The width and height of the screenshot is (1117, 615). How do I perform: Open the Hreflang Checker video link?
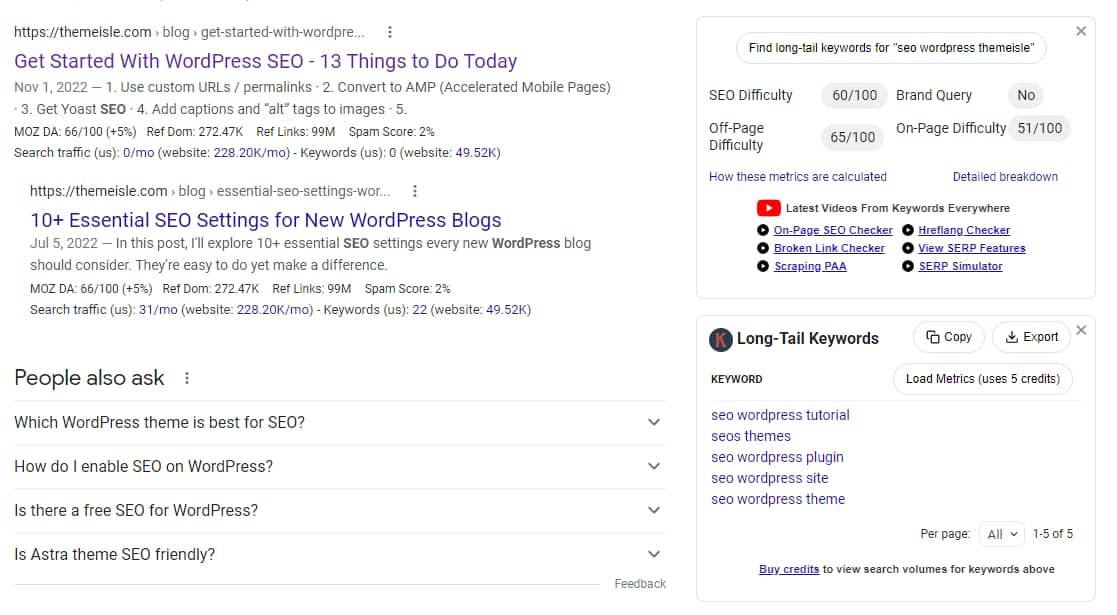click(964, 230)
